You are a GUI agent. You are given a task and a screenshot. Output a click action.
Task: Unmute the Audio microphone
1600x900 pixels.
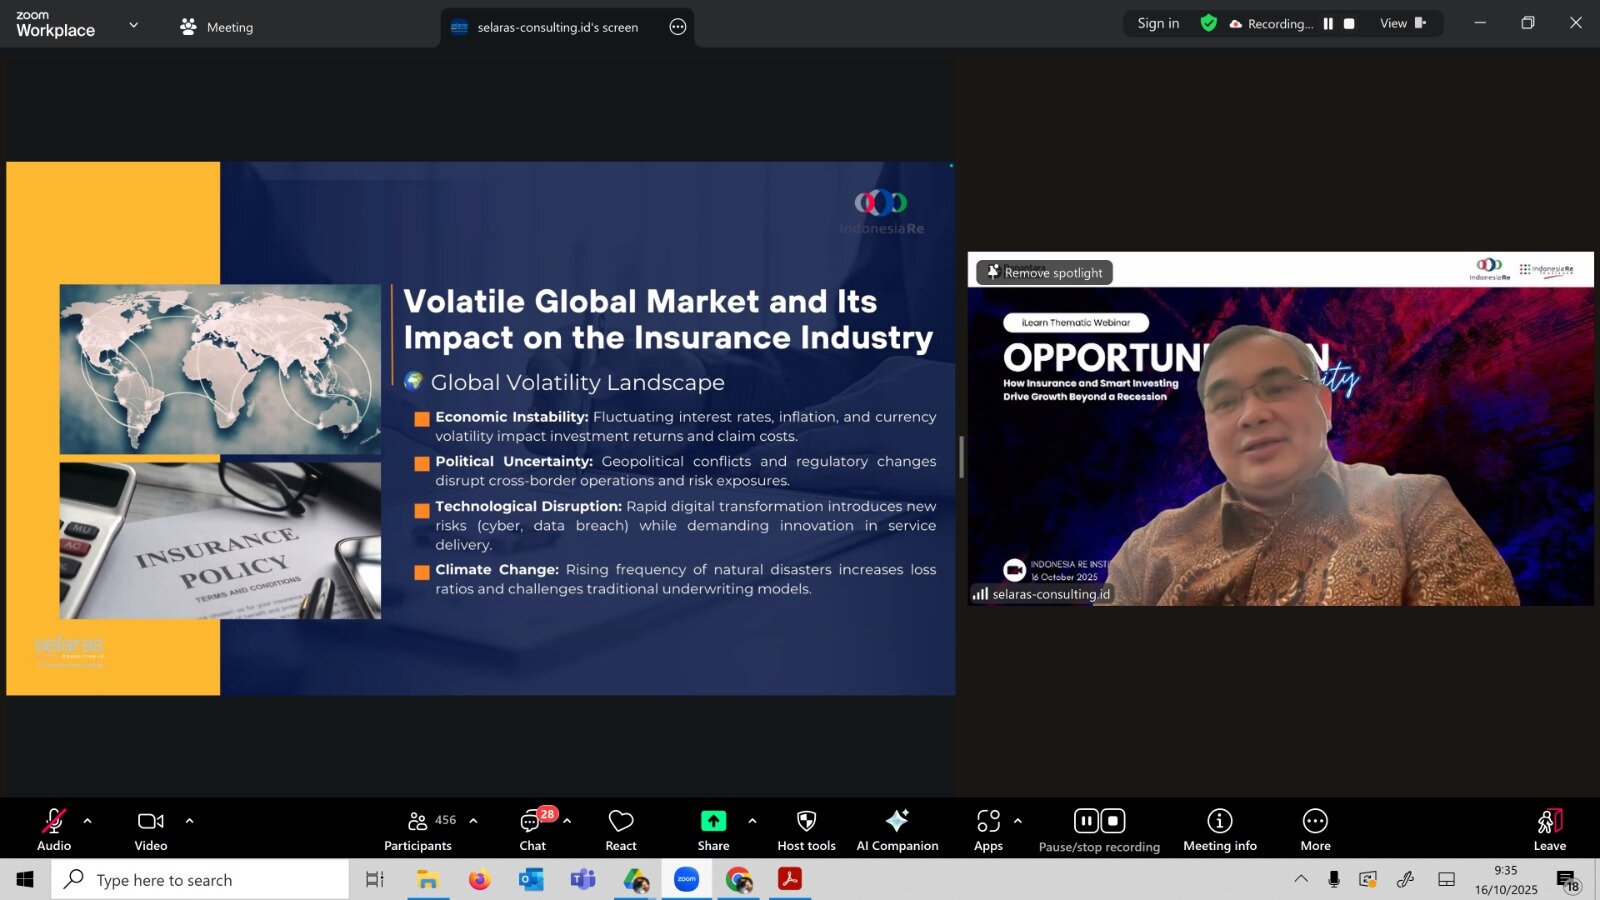[54, 830]
